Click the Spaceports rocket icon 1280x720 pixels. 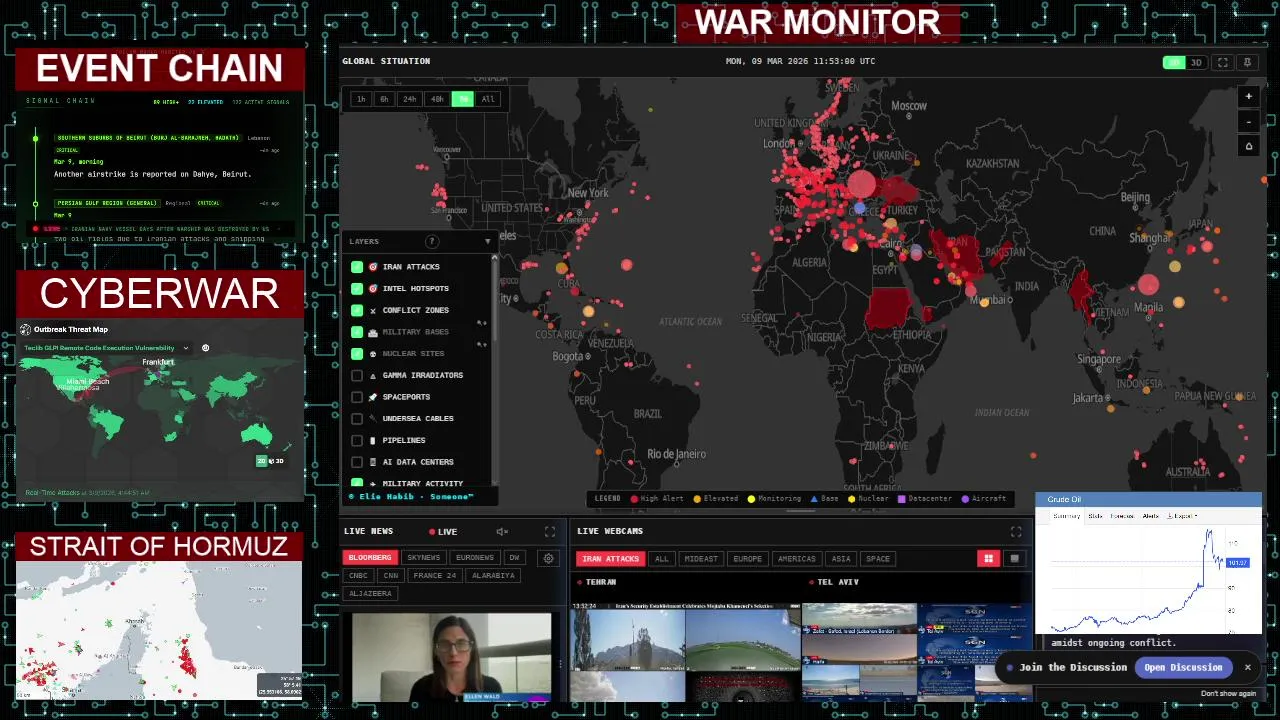click(x=373, y=397)
